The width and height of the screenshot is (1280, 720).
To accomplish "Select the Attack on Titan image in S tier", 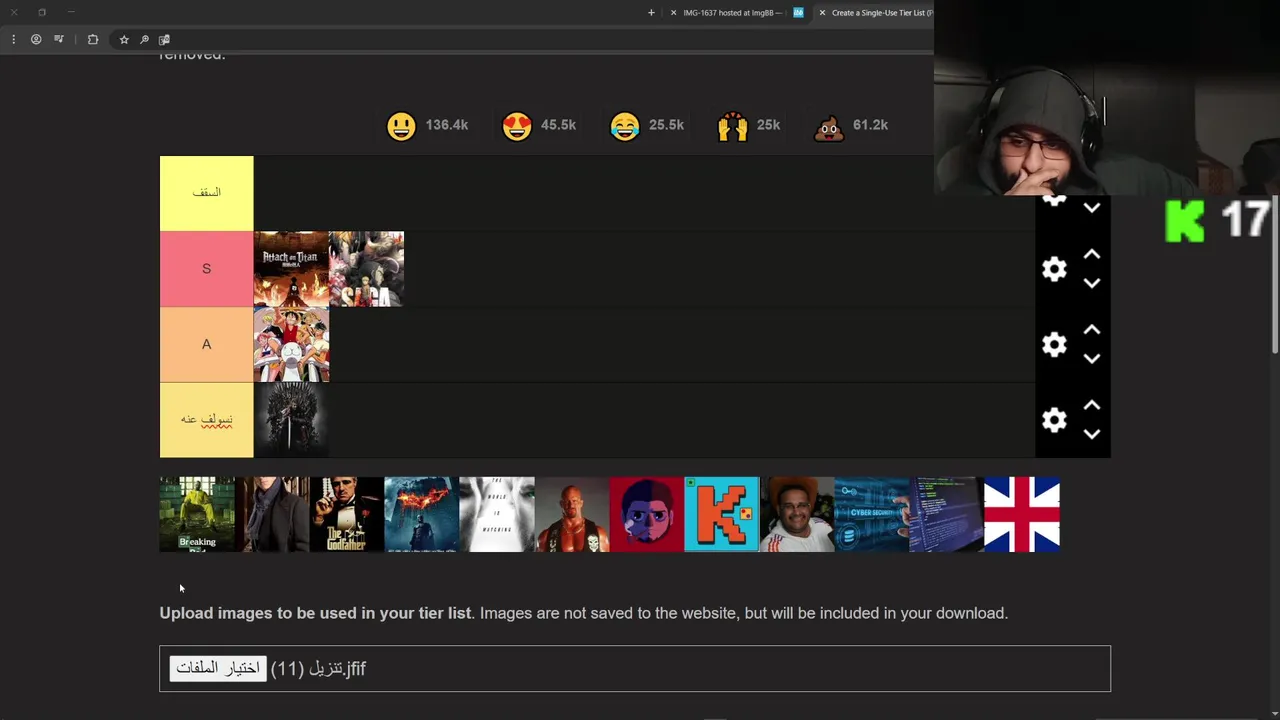I will point(291,269).
